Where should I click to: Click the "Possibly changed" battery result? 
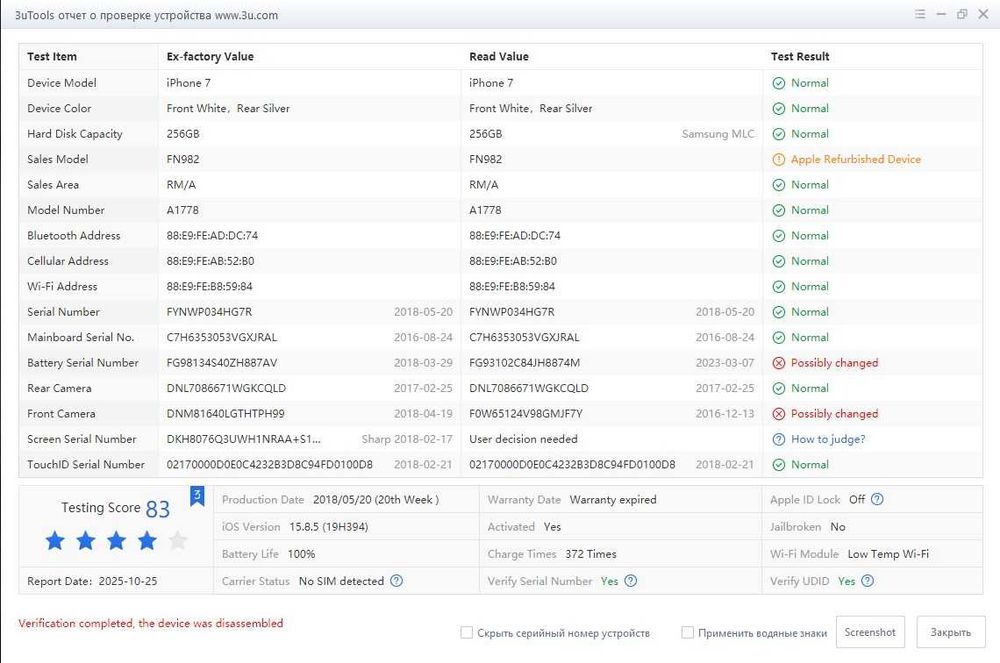[x=834, y=363]
